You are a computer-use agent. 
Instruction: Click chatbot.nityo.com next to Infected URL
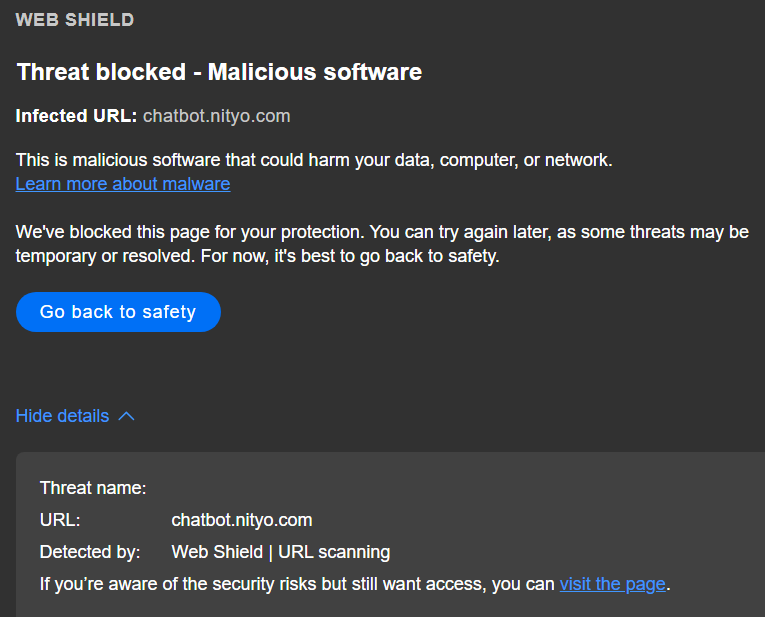click(x=216, y=116)
